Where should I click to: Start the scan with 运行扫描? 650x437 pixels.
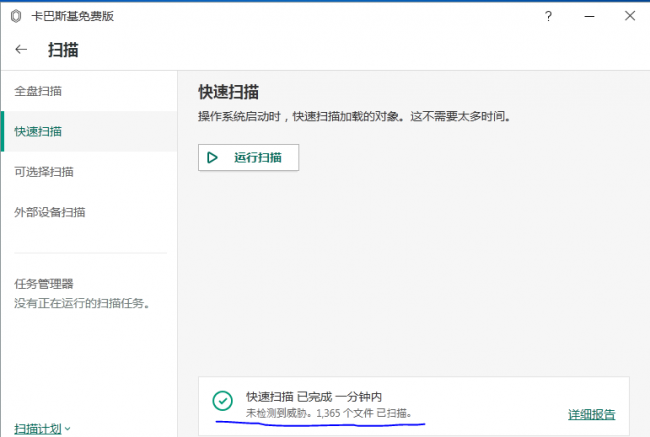tap(248, 158)
